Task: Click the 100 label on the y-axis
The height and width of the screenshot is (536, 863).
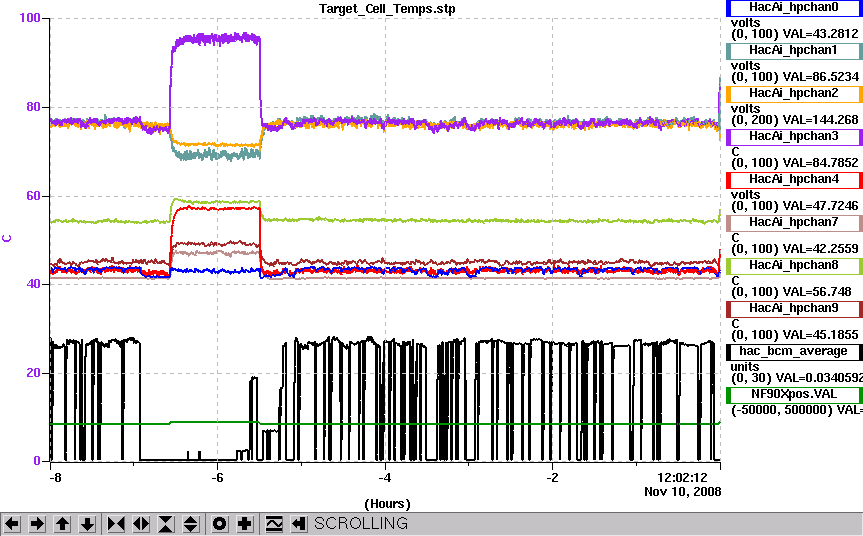Action: 30,18
